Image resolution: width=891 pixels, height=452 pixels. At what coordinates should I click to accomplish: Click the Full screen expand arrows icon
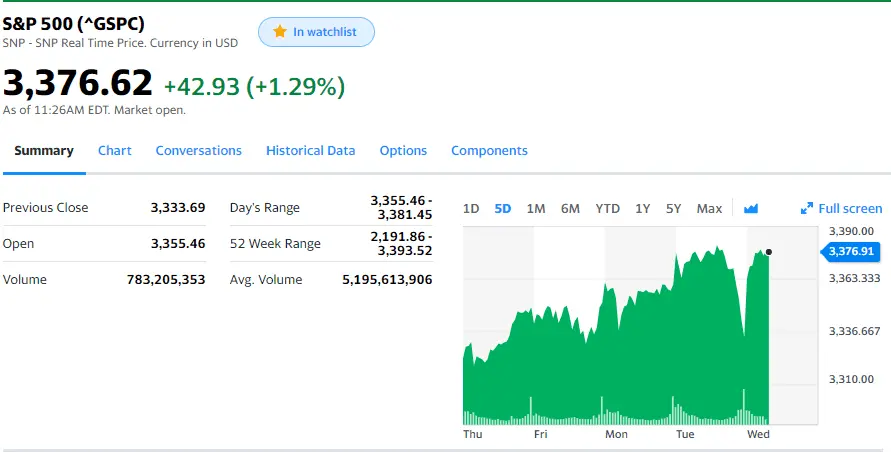[x=807, y=208]
